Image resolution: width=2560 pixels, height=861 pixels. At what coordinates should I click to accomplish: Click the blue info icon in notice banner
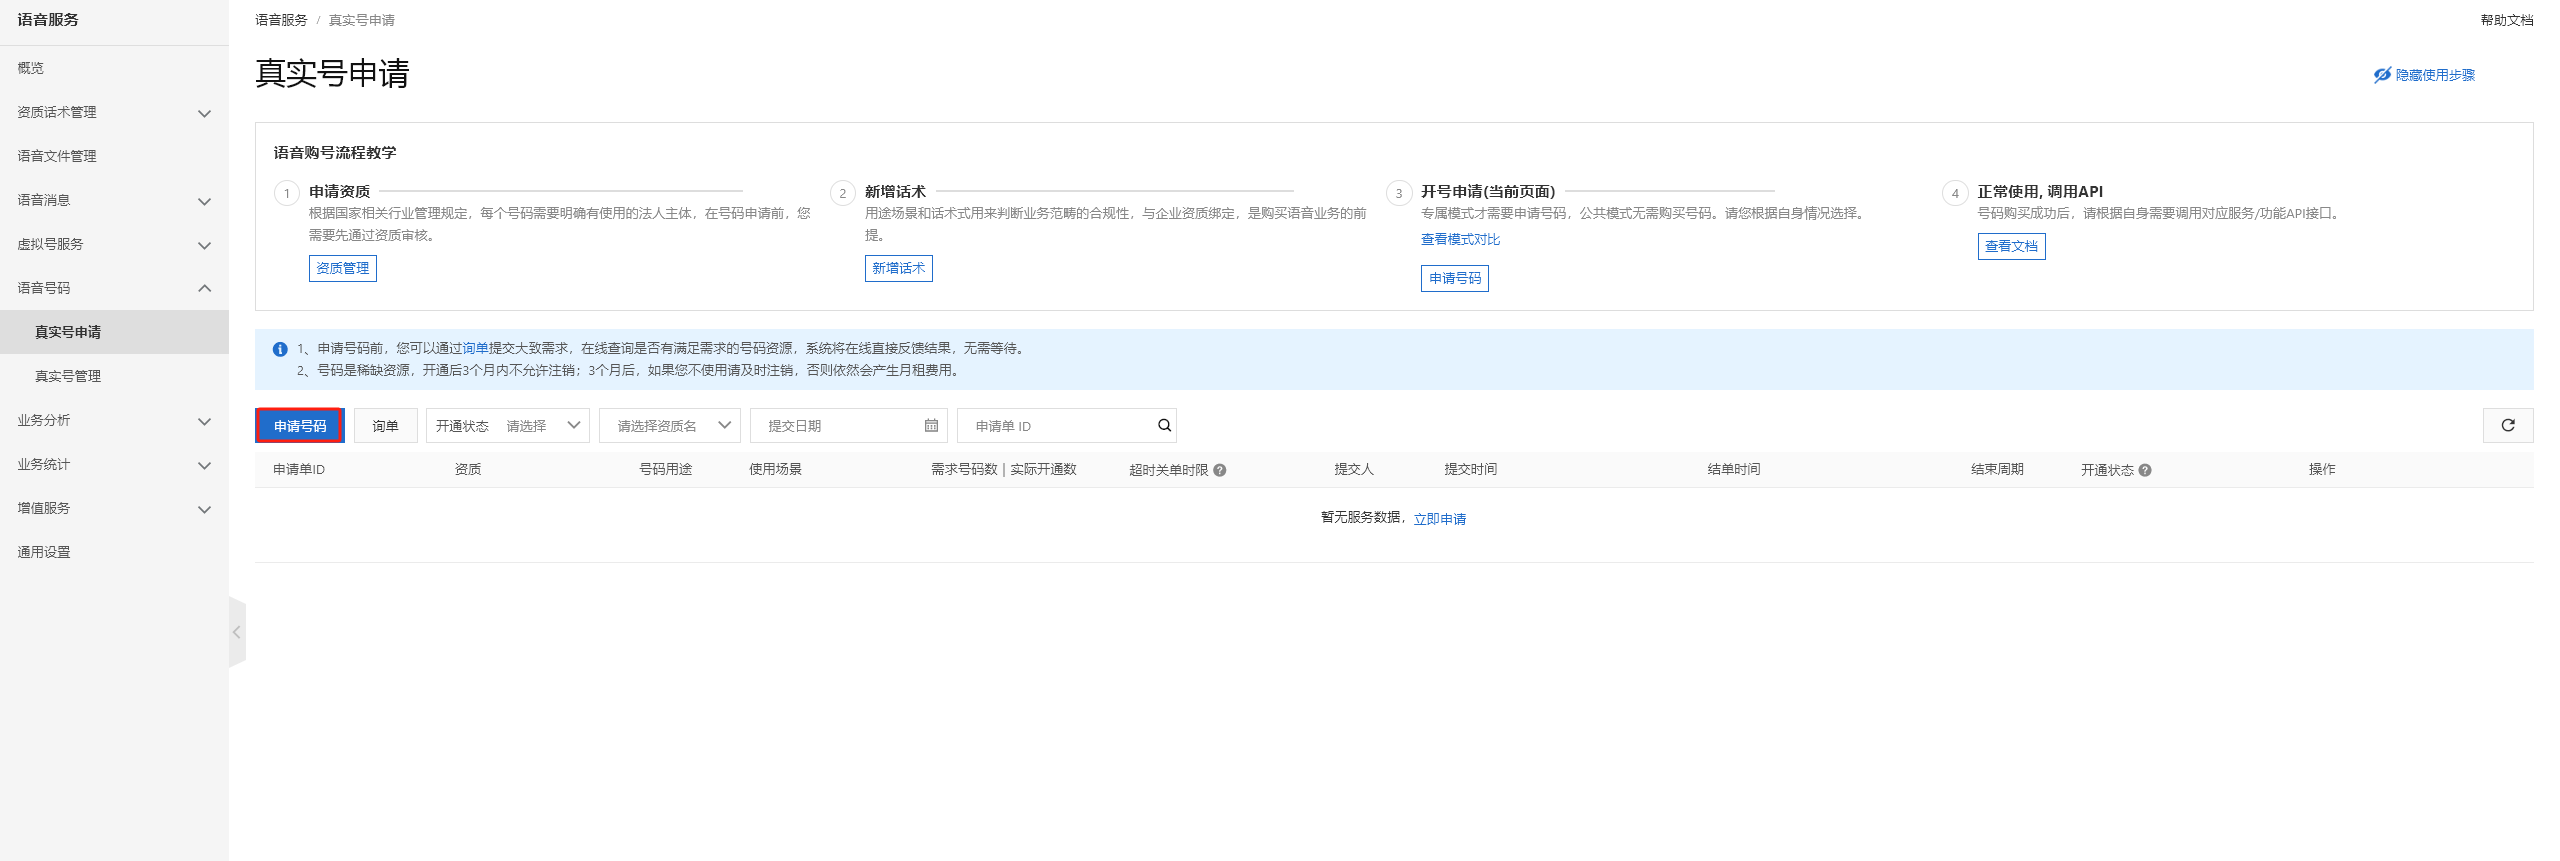click(x=280, y=349)
